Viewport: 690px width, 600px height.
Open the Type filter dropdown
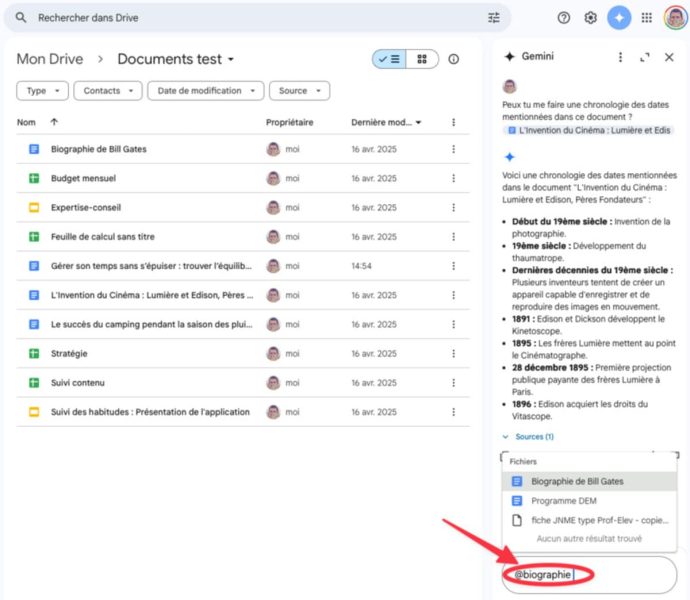pyautogui.click(x=43, y=91)
